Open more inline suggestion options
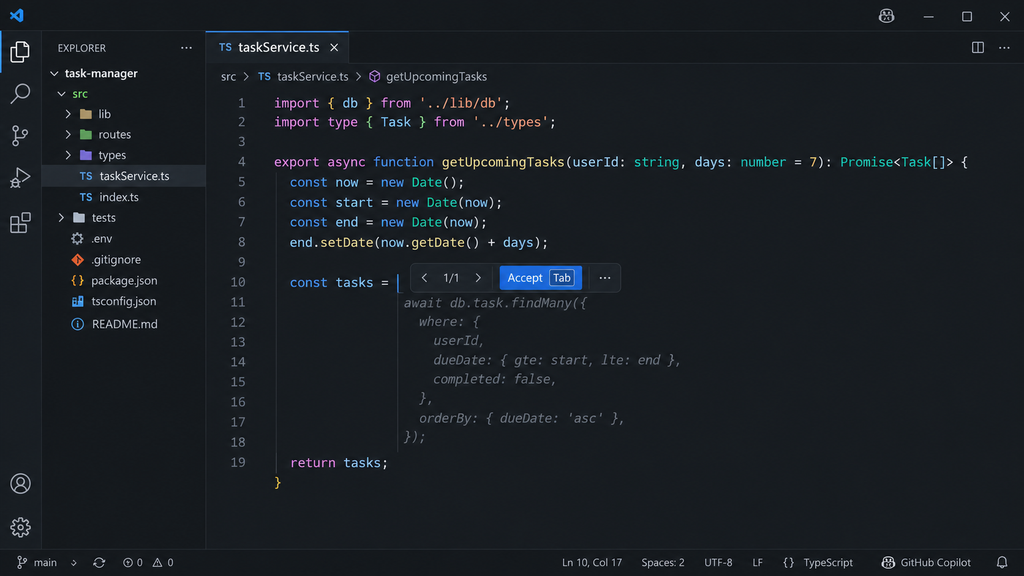1024x576 pixels. 605,278
